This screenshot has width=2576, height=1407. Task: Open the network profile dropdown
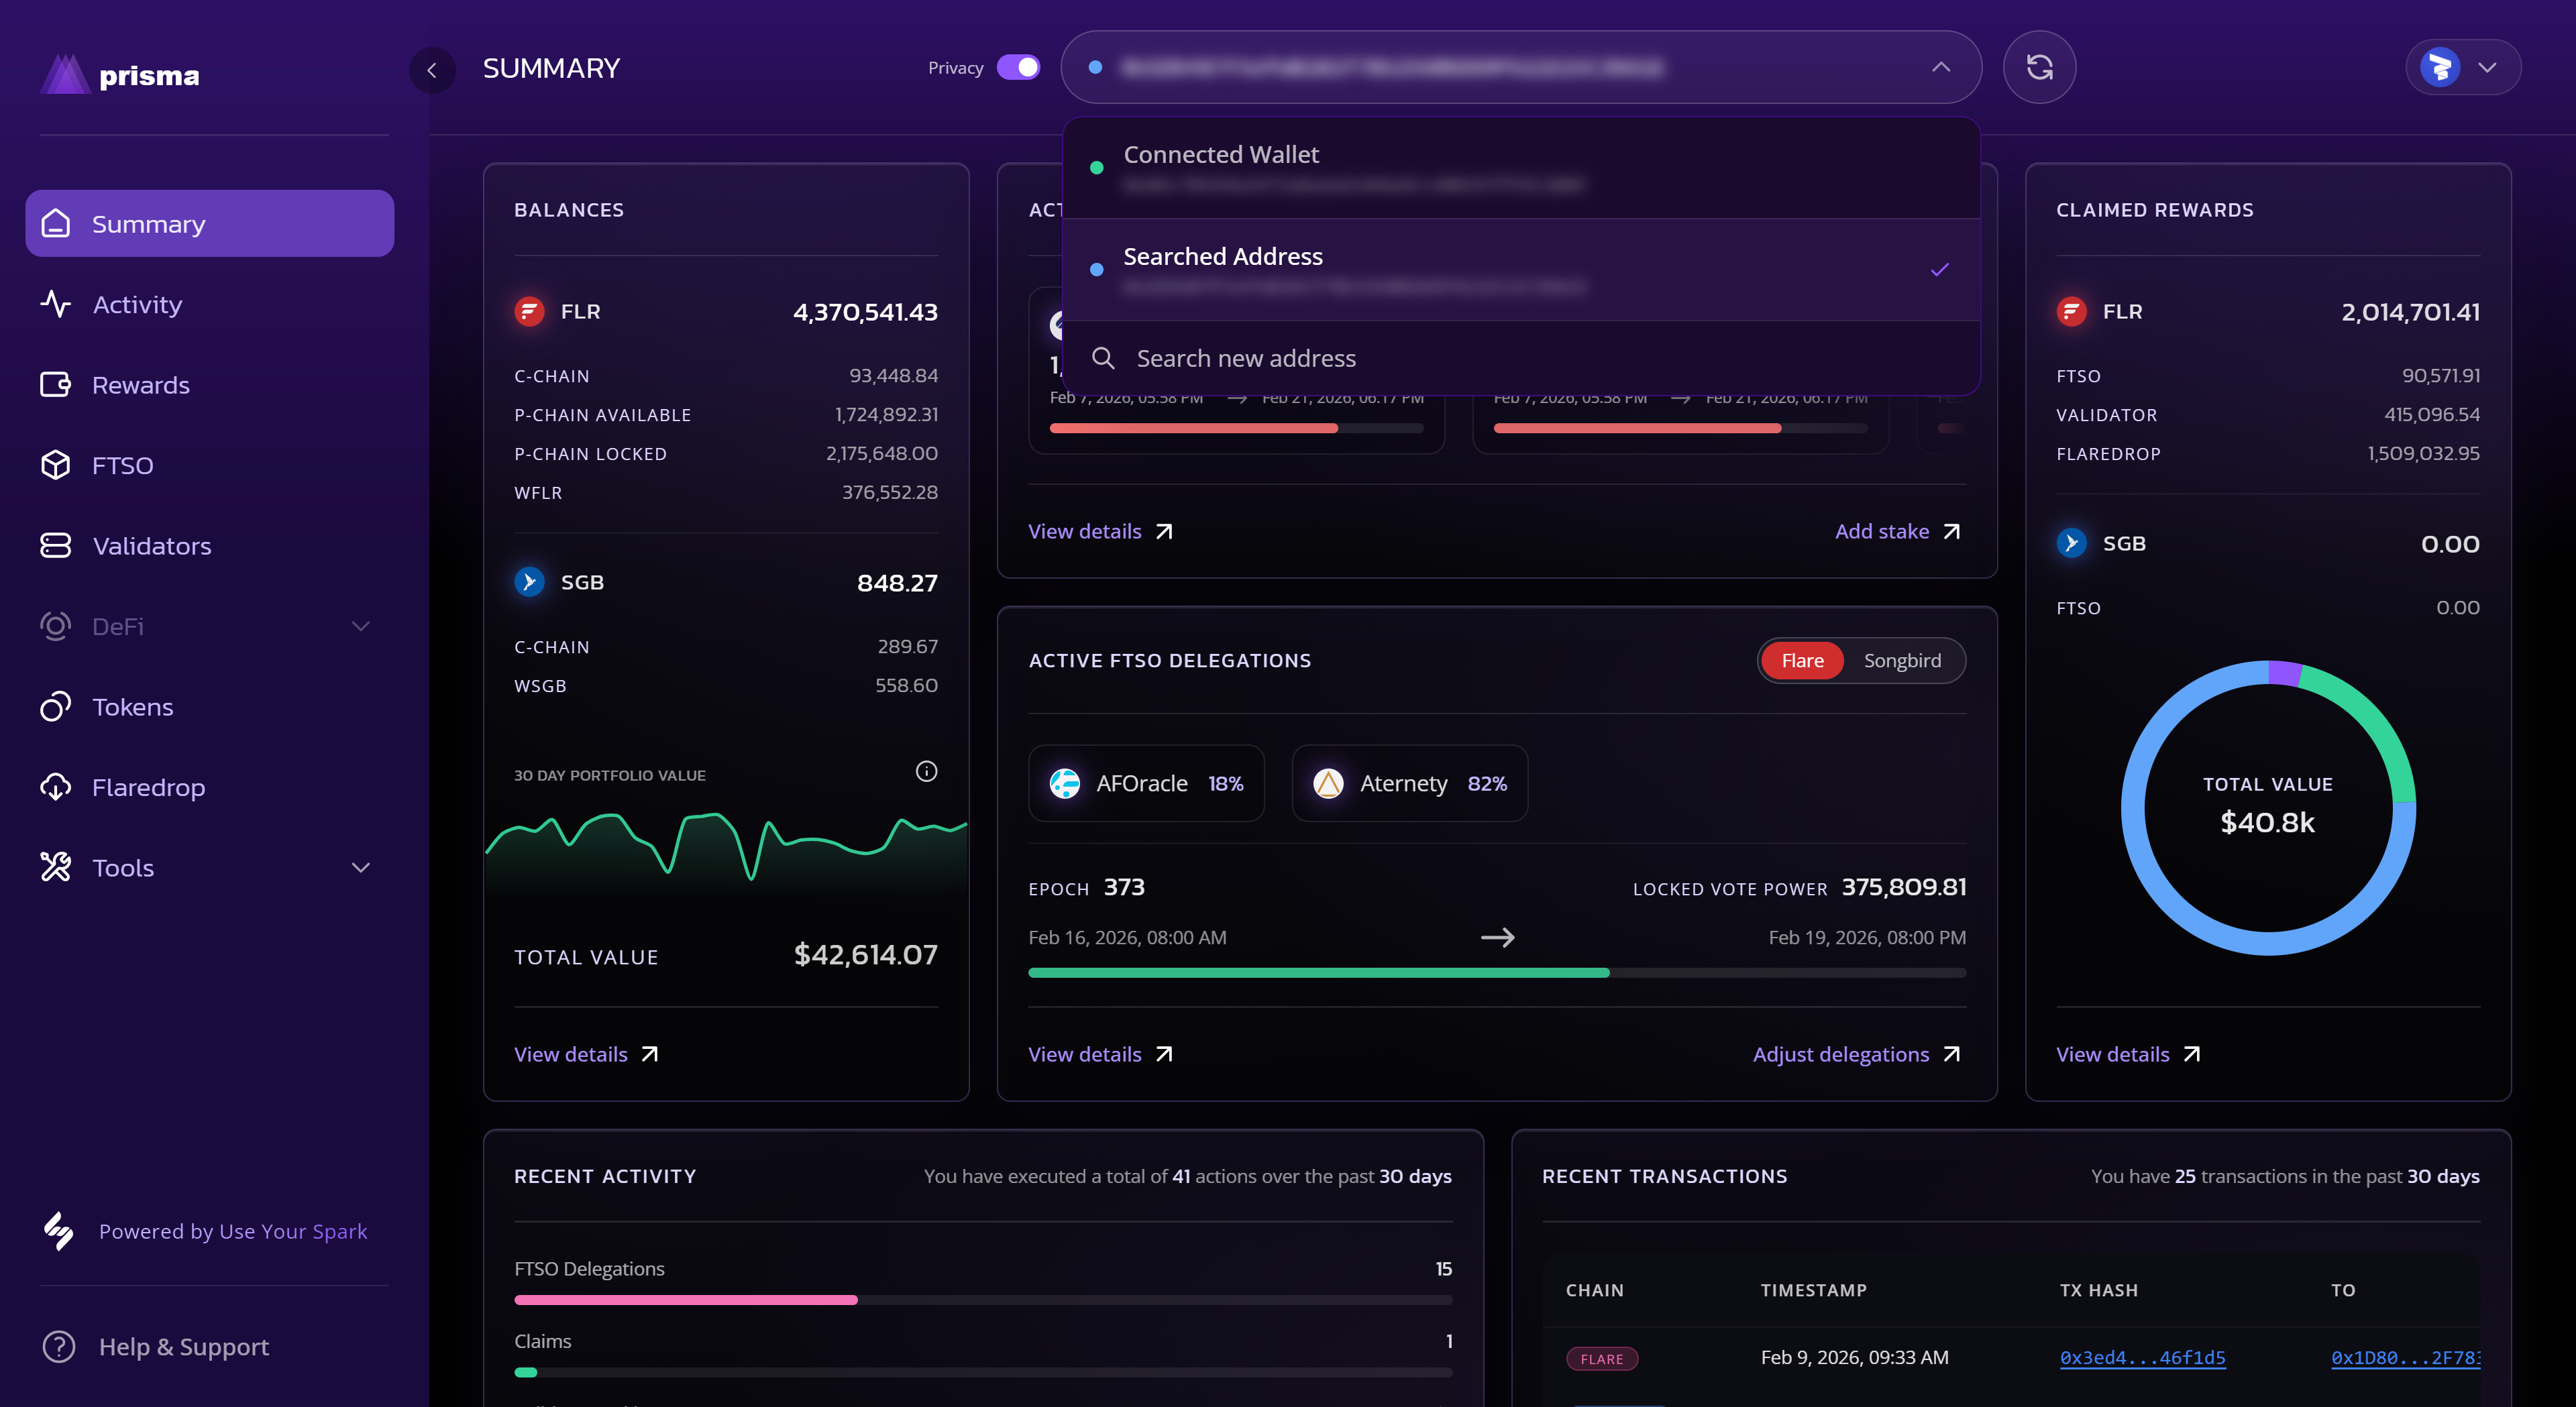pyautogui.click(x=2462, y=67)
